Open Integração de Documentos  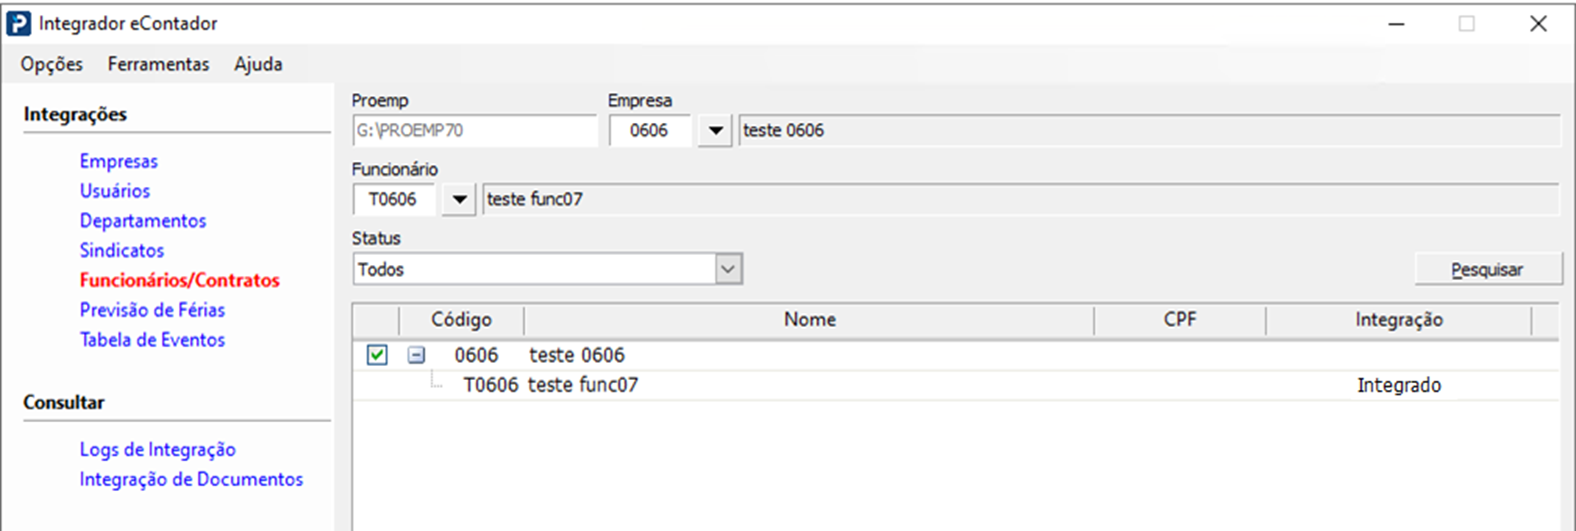tap(191, 480)
